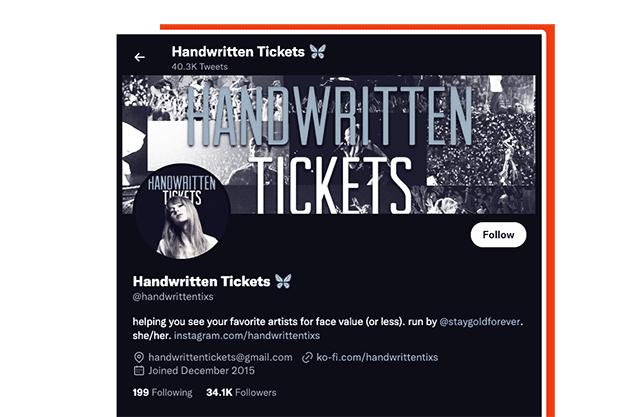The image size is (640, 417).
Task: Click the Joined December 2015 text
Action: point(201,370)
